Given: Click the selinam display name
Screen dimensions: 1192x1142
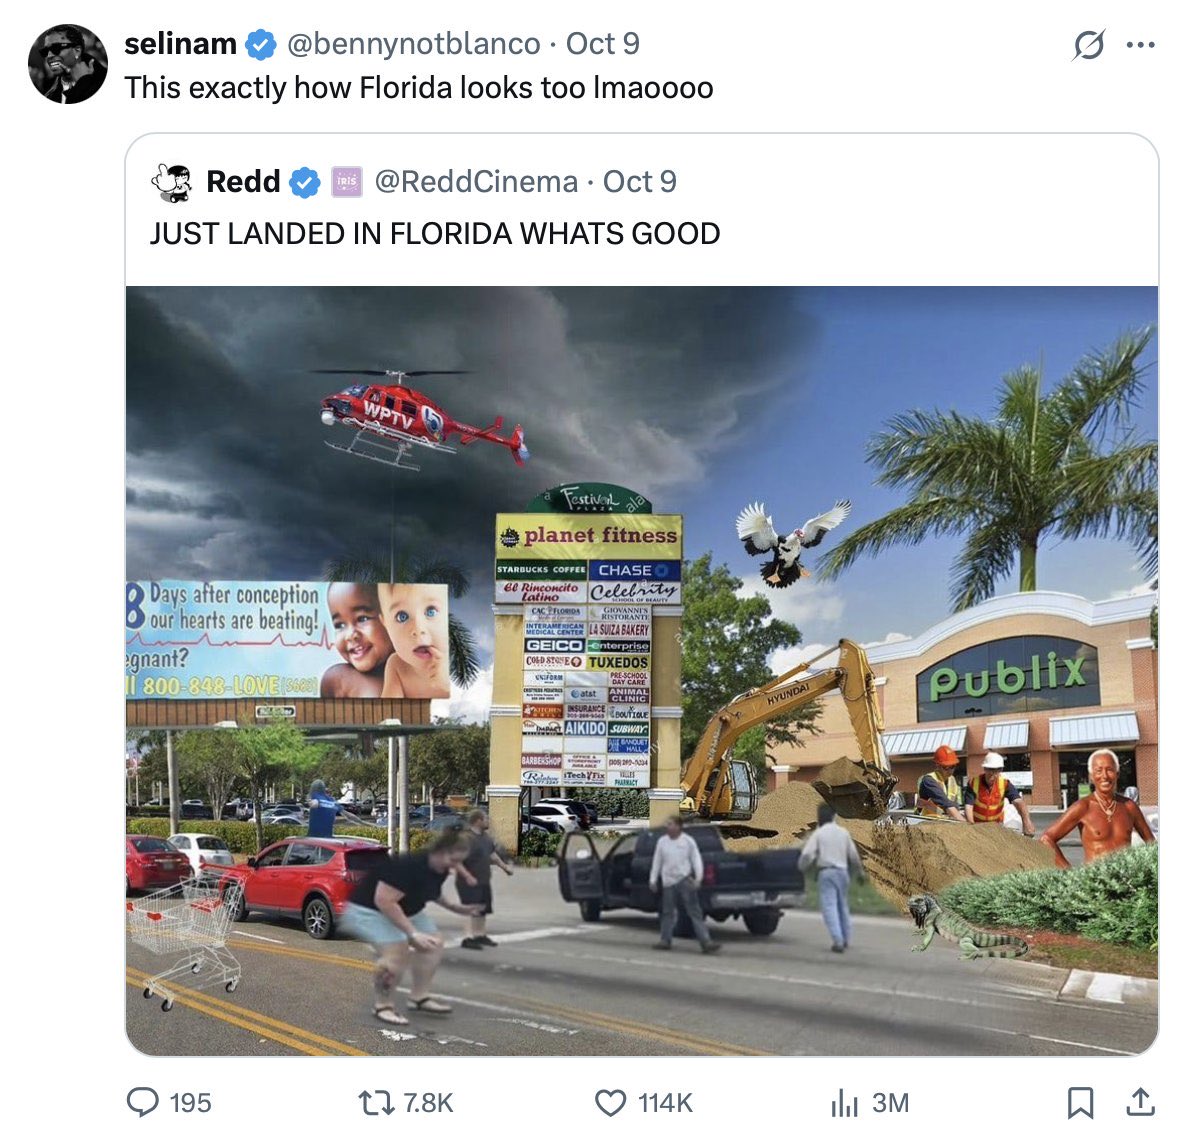Looking at the screenshot, I should [180, 44].
